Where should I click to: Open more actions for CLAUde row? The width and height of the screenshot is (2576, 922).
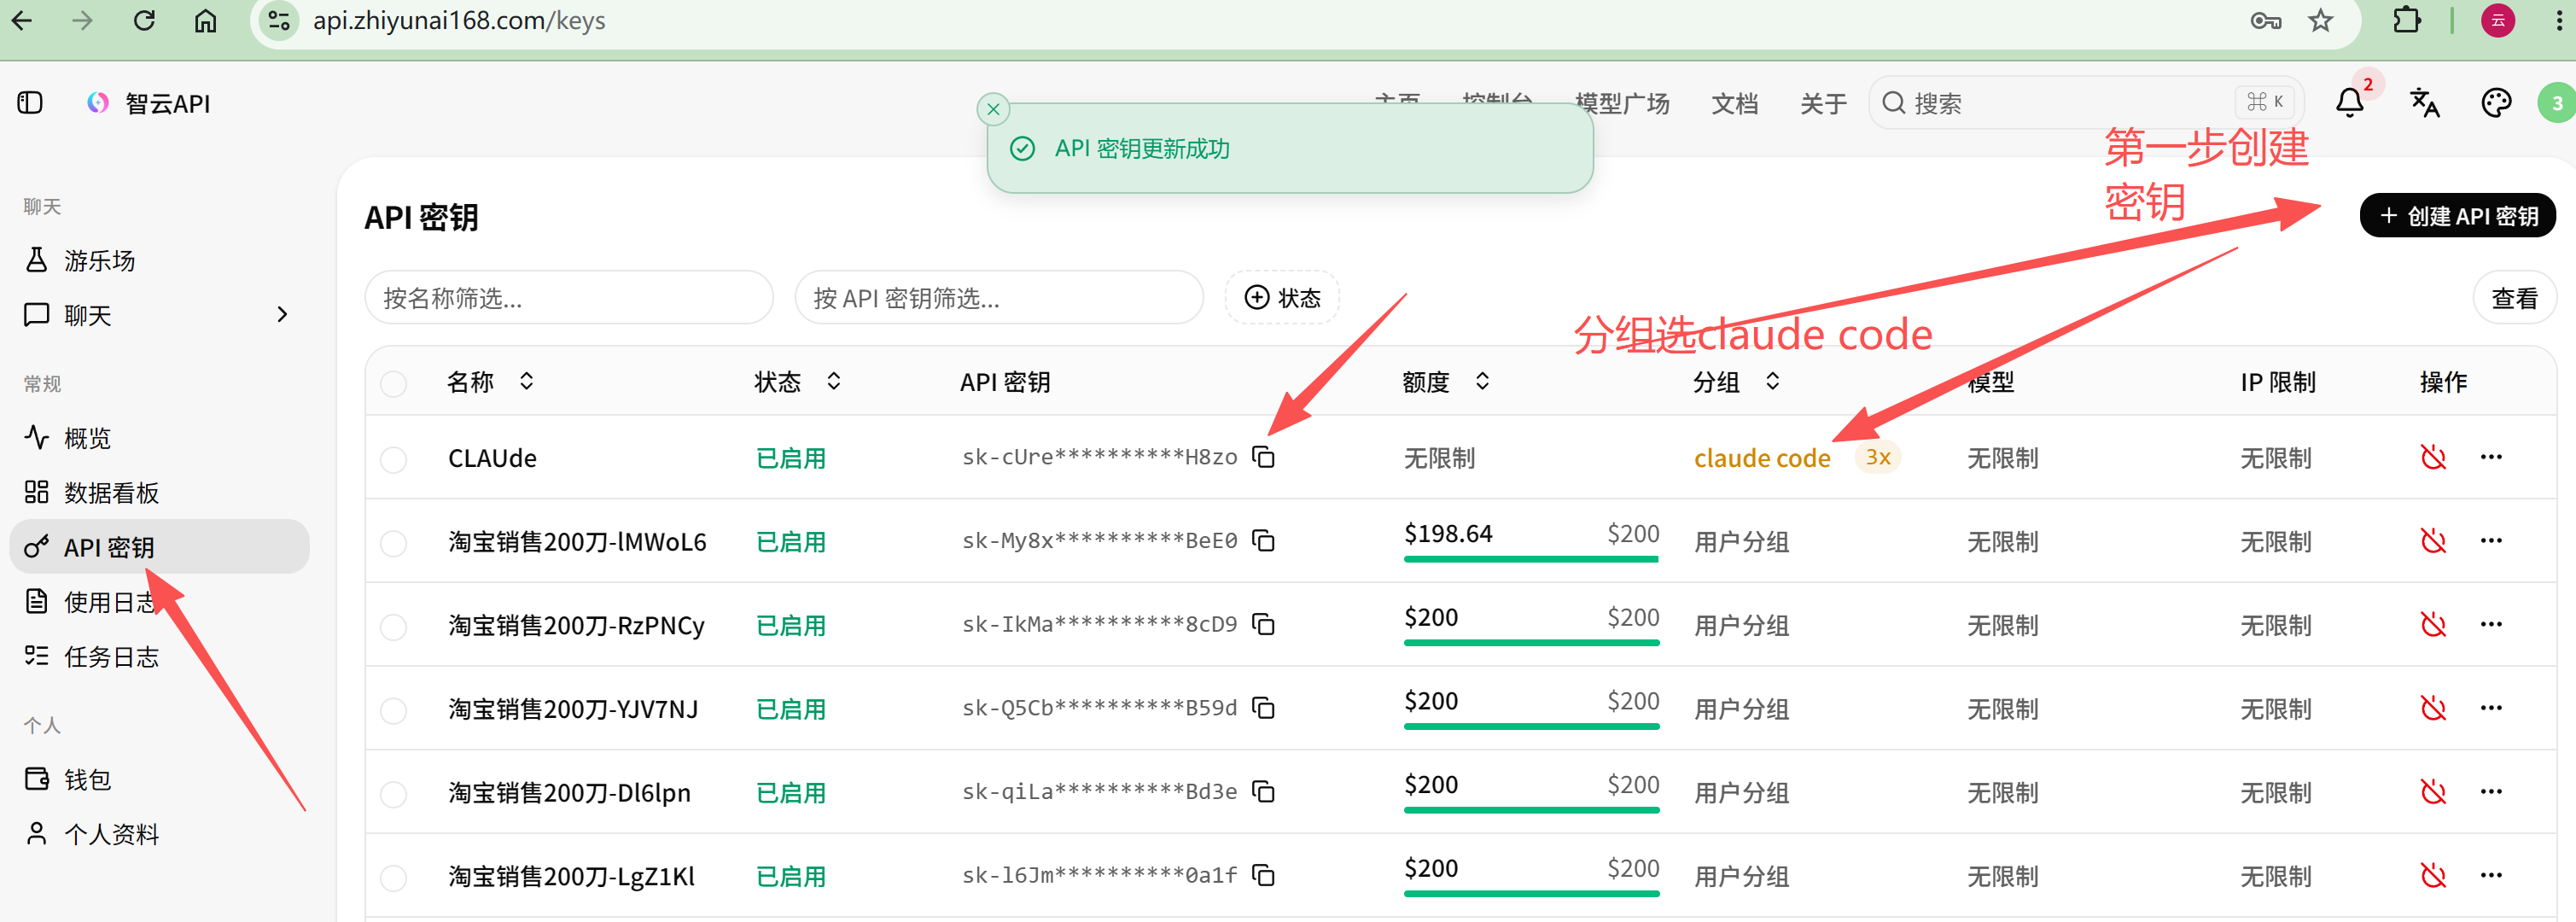[x=2491, y=457]
